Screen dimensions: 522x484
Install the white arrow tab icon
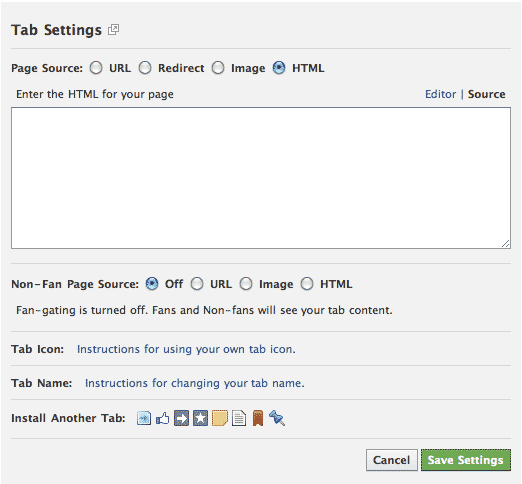pyautogui.click(x=181, y=418)
